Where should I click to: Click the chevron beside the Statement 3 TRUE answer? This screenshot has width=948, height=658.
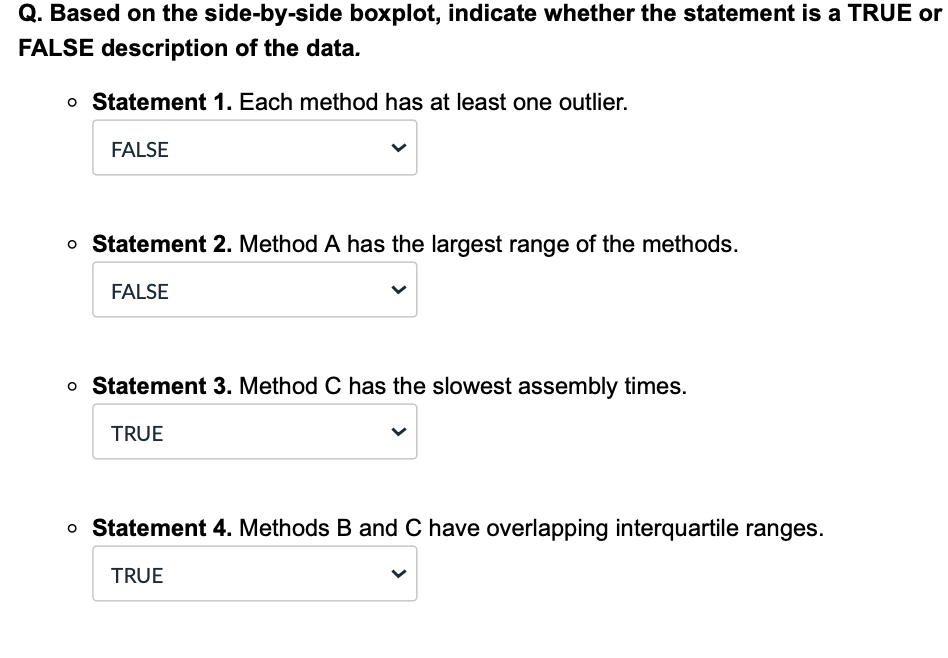tap(399, 431)
